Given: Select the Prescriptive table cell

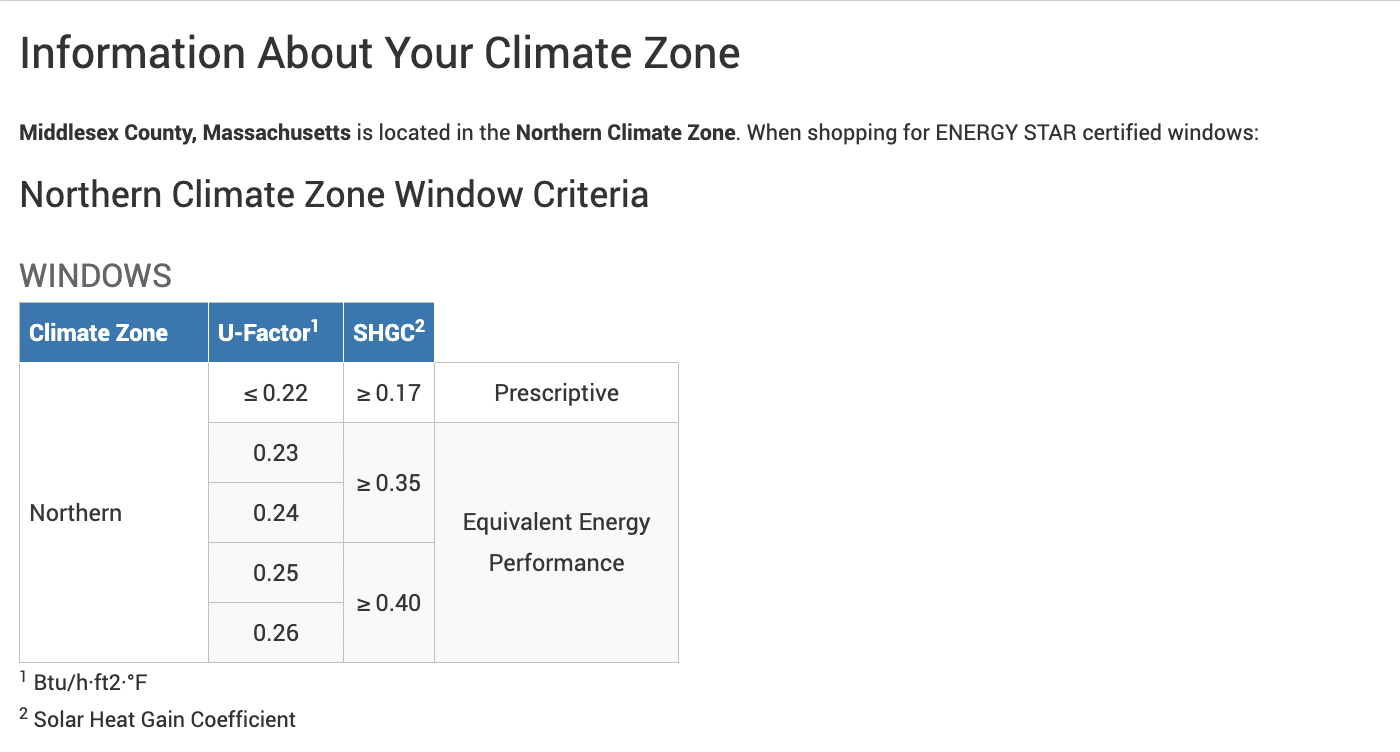Looking at the screenshot, I should click(x=557, y=393).
